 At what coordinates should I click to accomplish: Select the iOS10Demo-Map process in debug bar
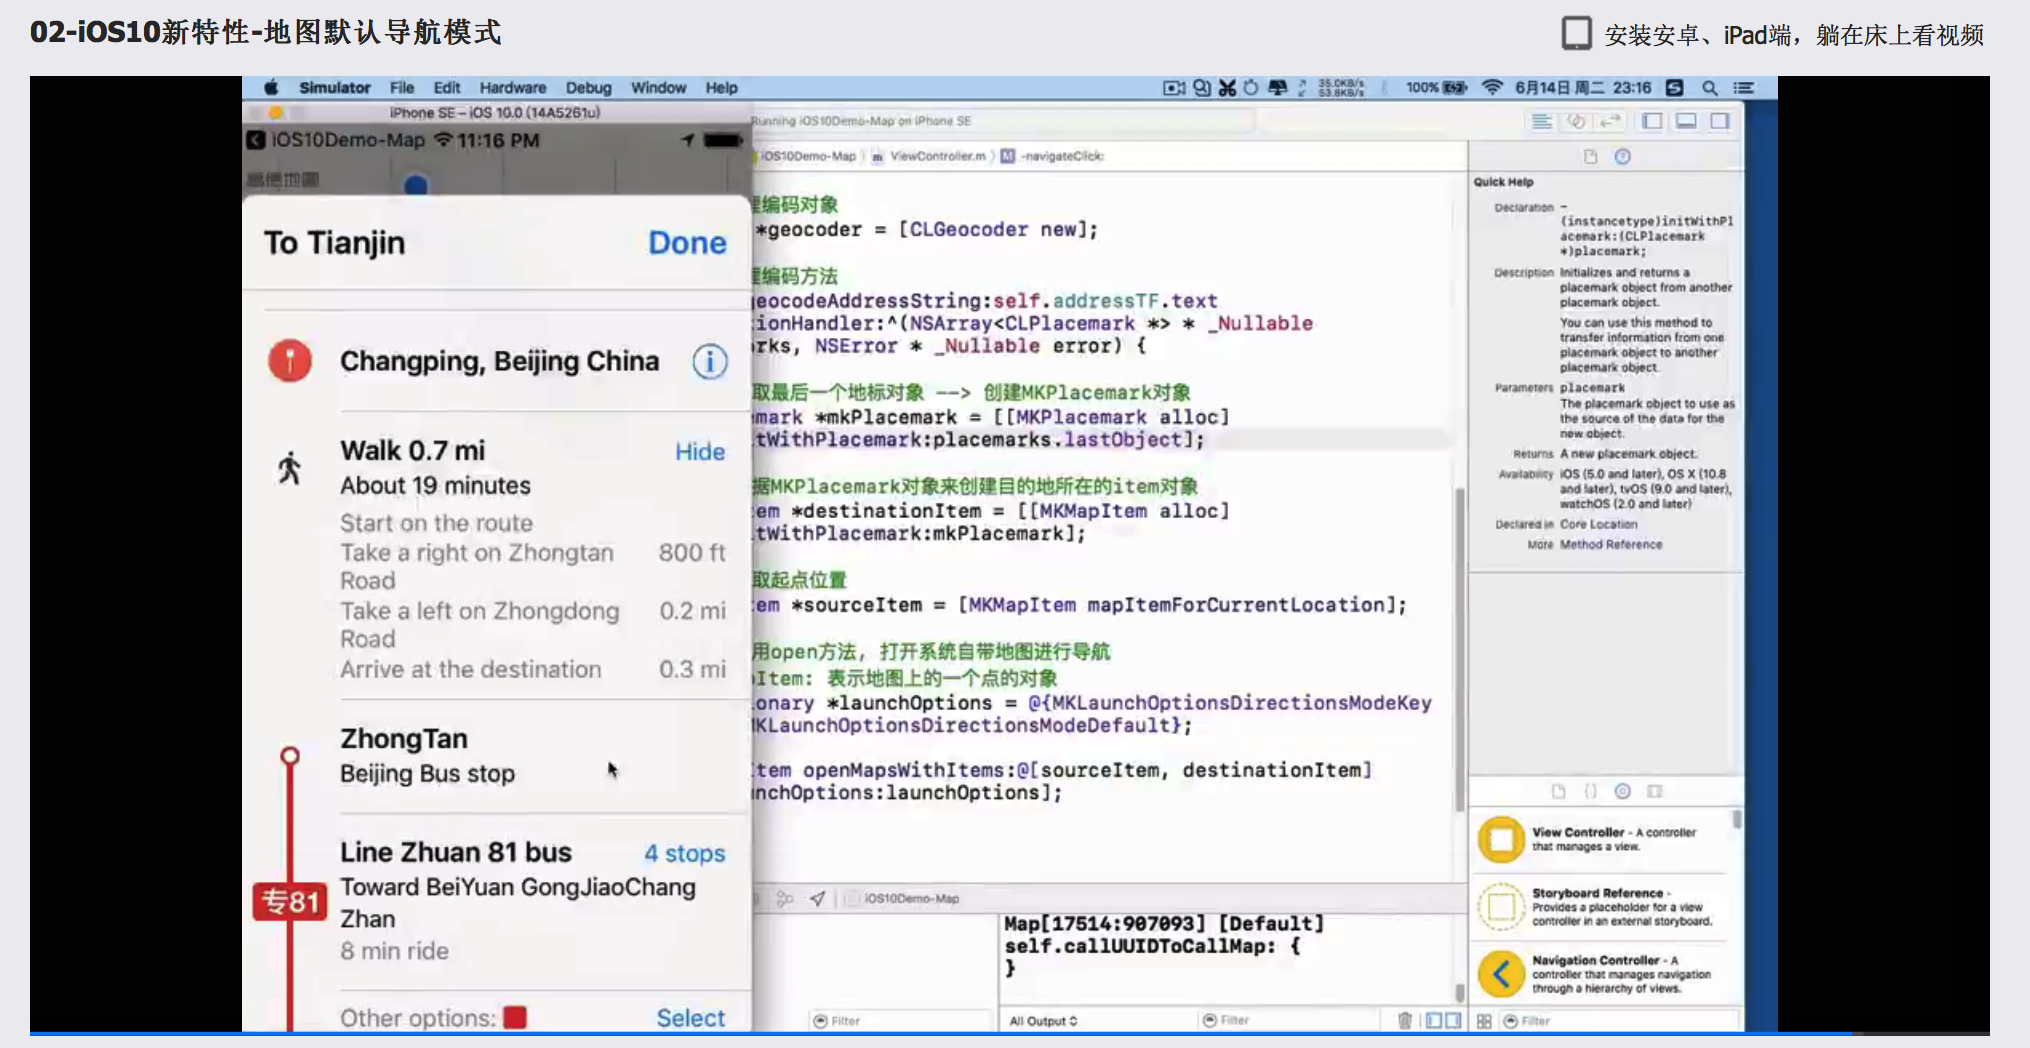coord(903,898)
